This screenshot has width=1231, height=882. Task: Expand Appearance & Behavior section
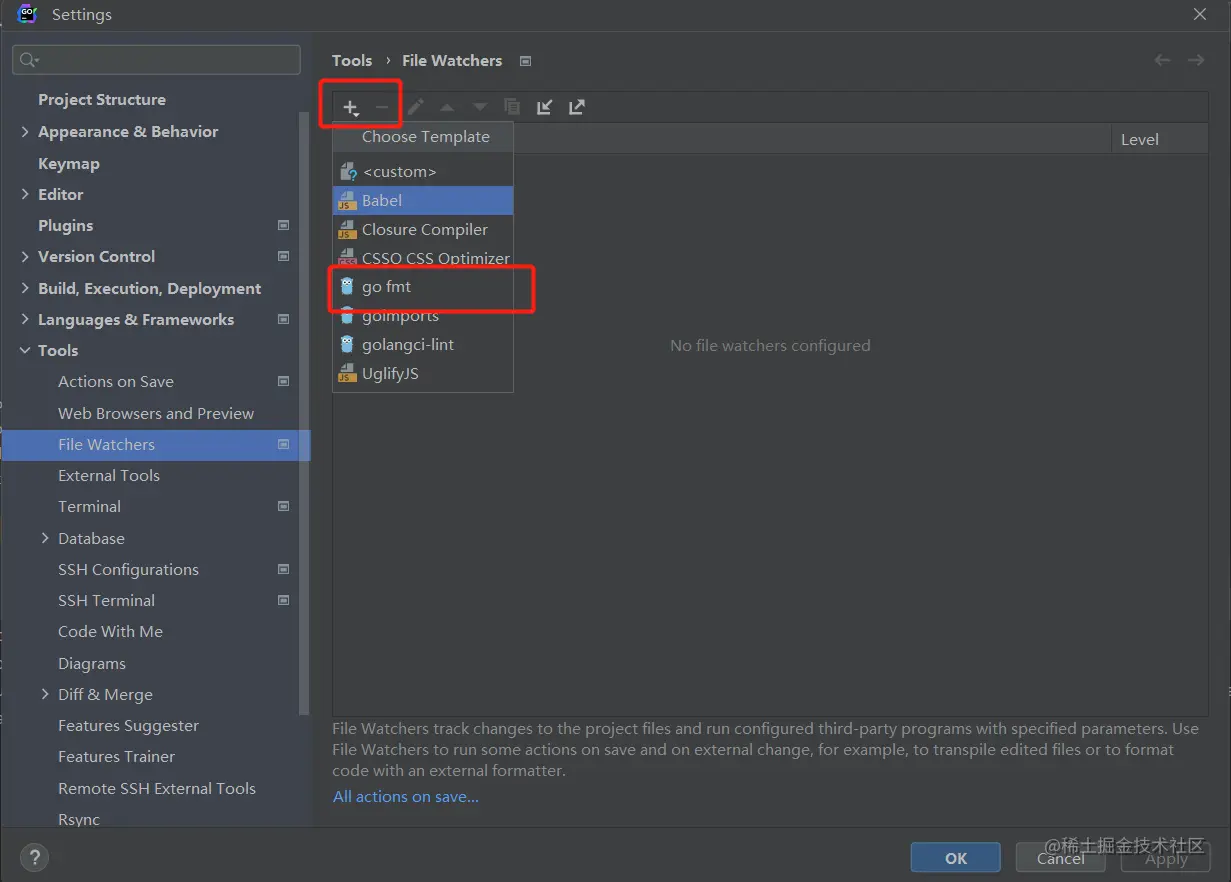[x=25, y=132]
